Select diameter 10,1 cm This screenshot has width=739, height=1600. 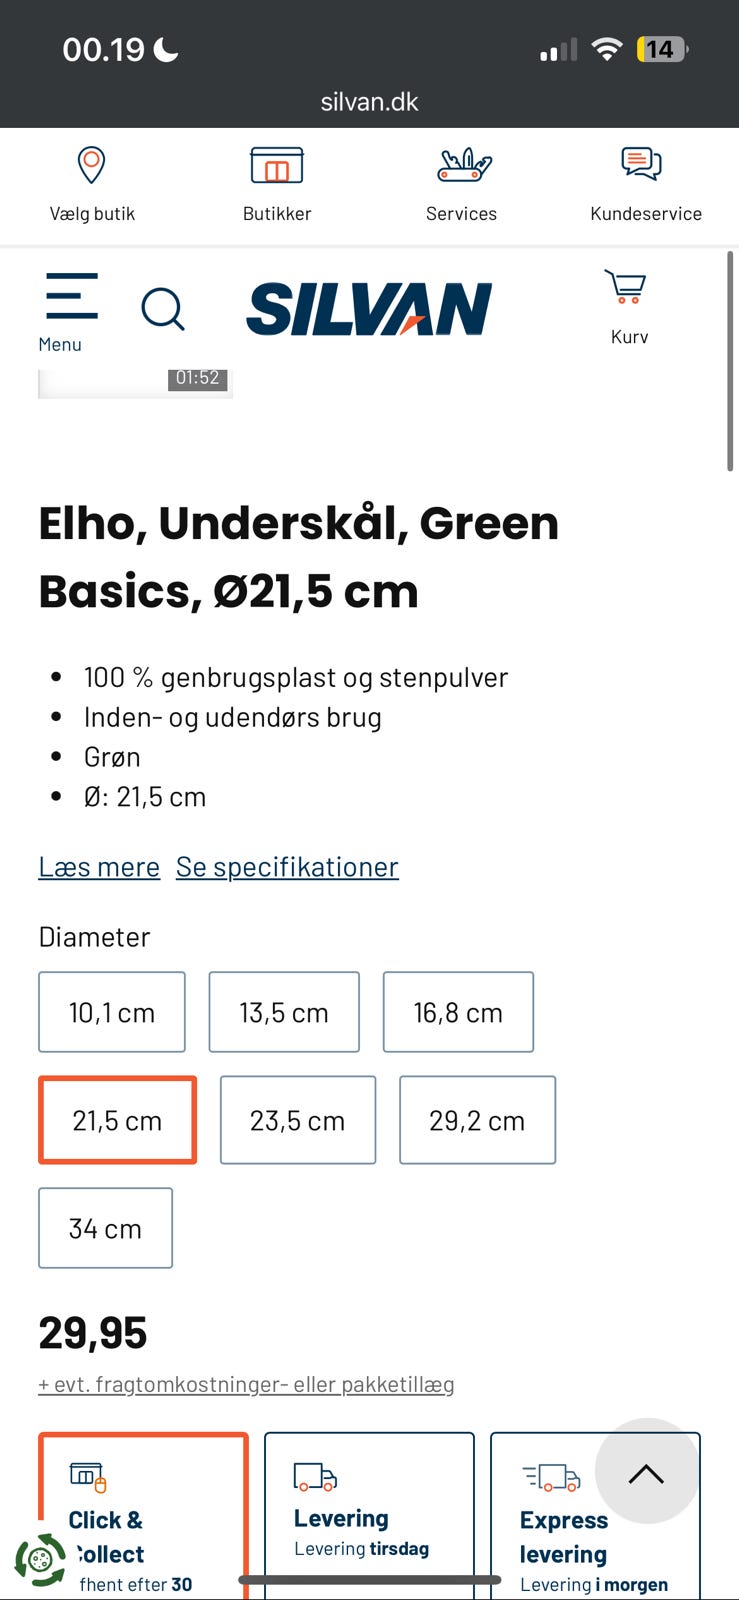[112, 1012]
